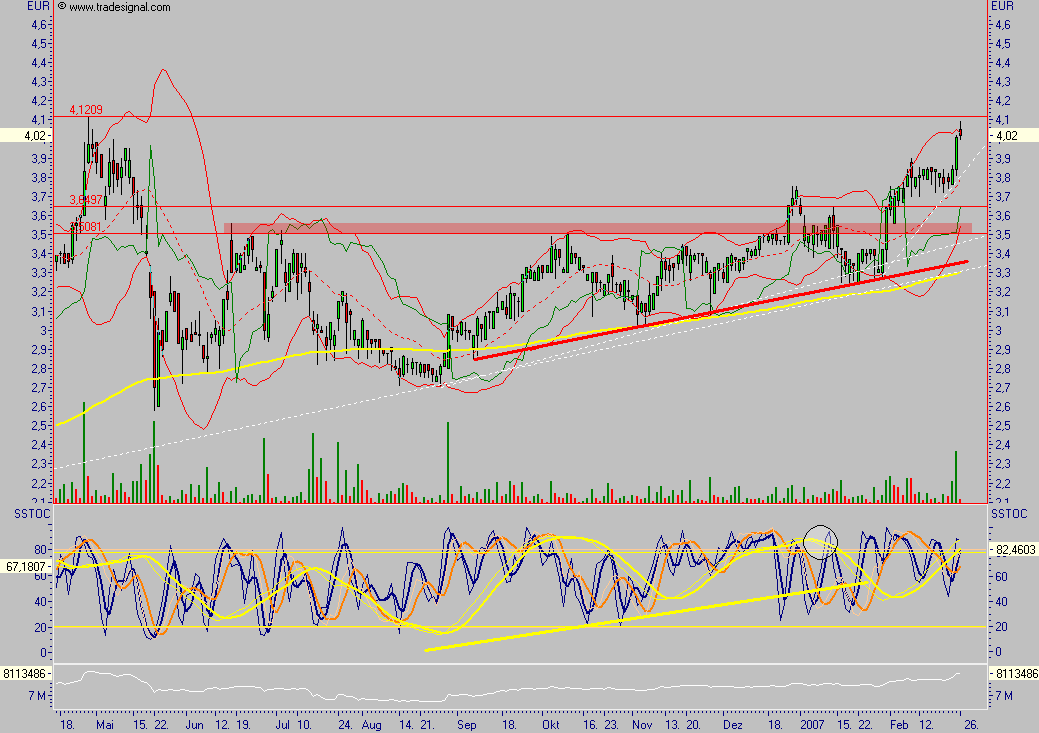Select the 4,1209 resistance level label

click(86, 110)
